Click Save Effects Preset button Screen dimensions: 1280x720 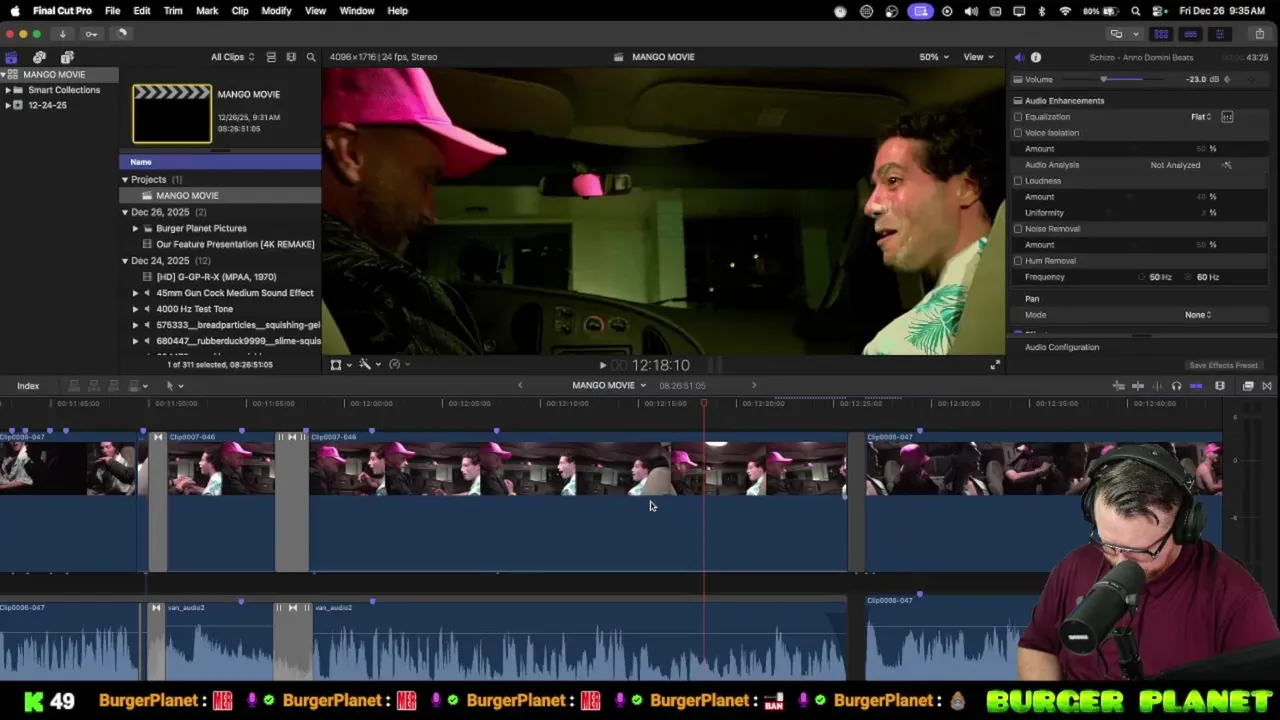pyautogui.click(x=1223, y=366)
